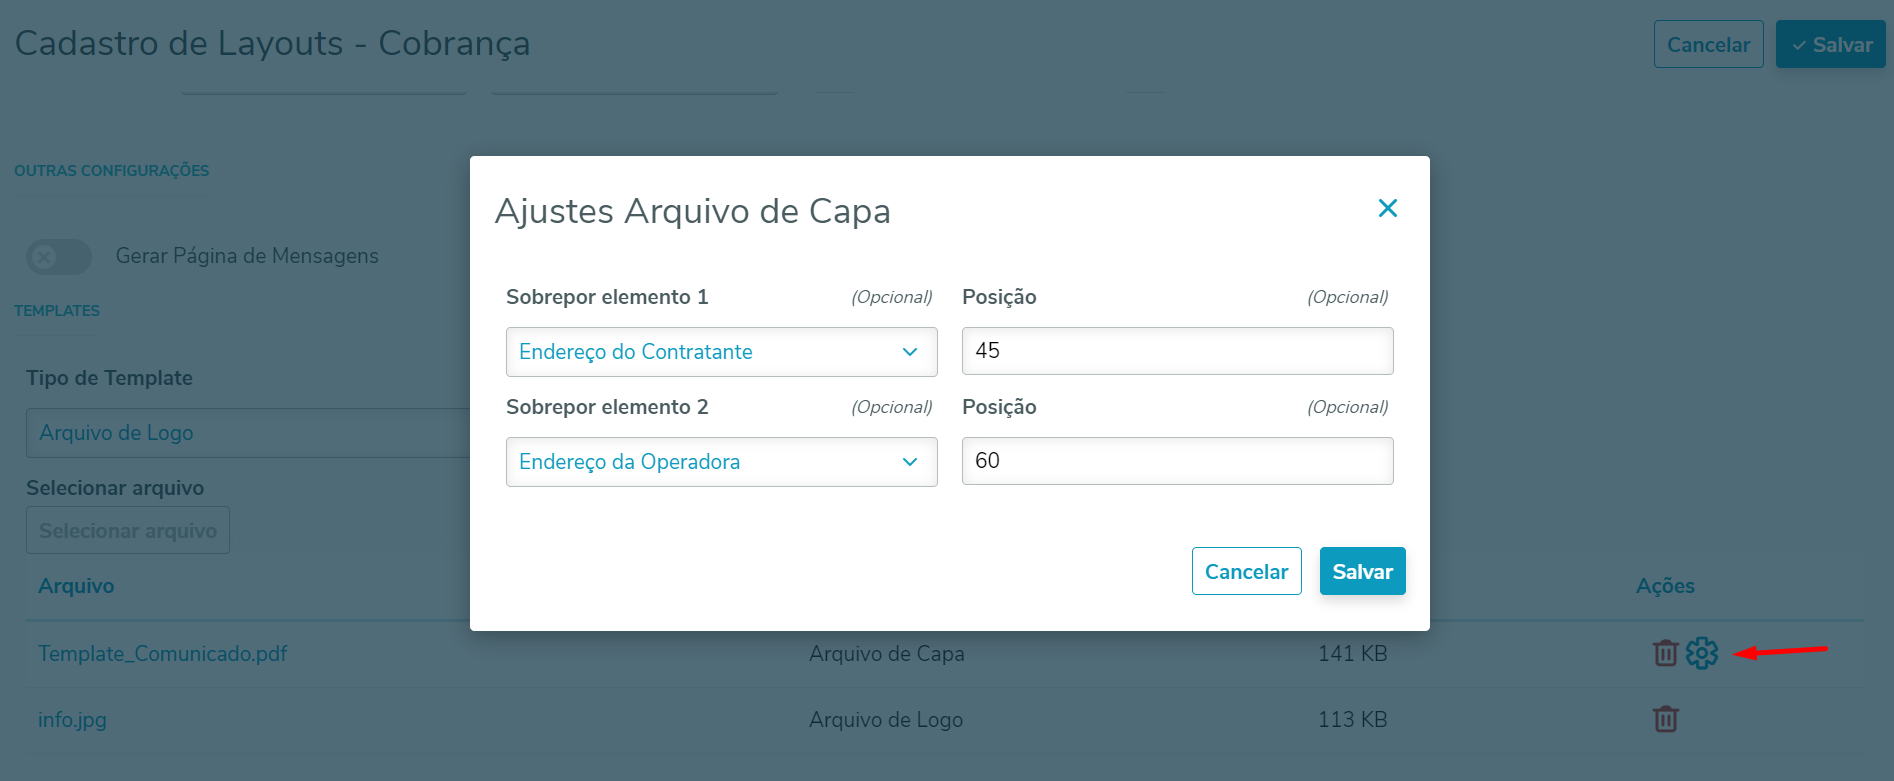Close the Ajustes Arquivo de Capa dialog
Screen dimensions: 1894x781
tap(1387, 208)
